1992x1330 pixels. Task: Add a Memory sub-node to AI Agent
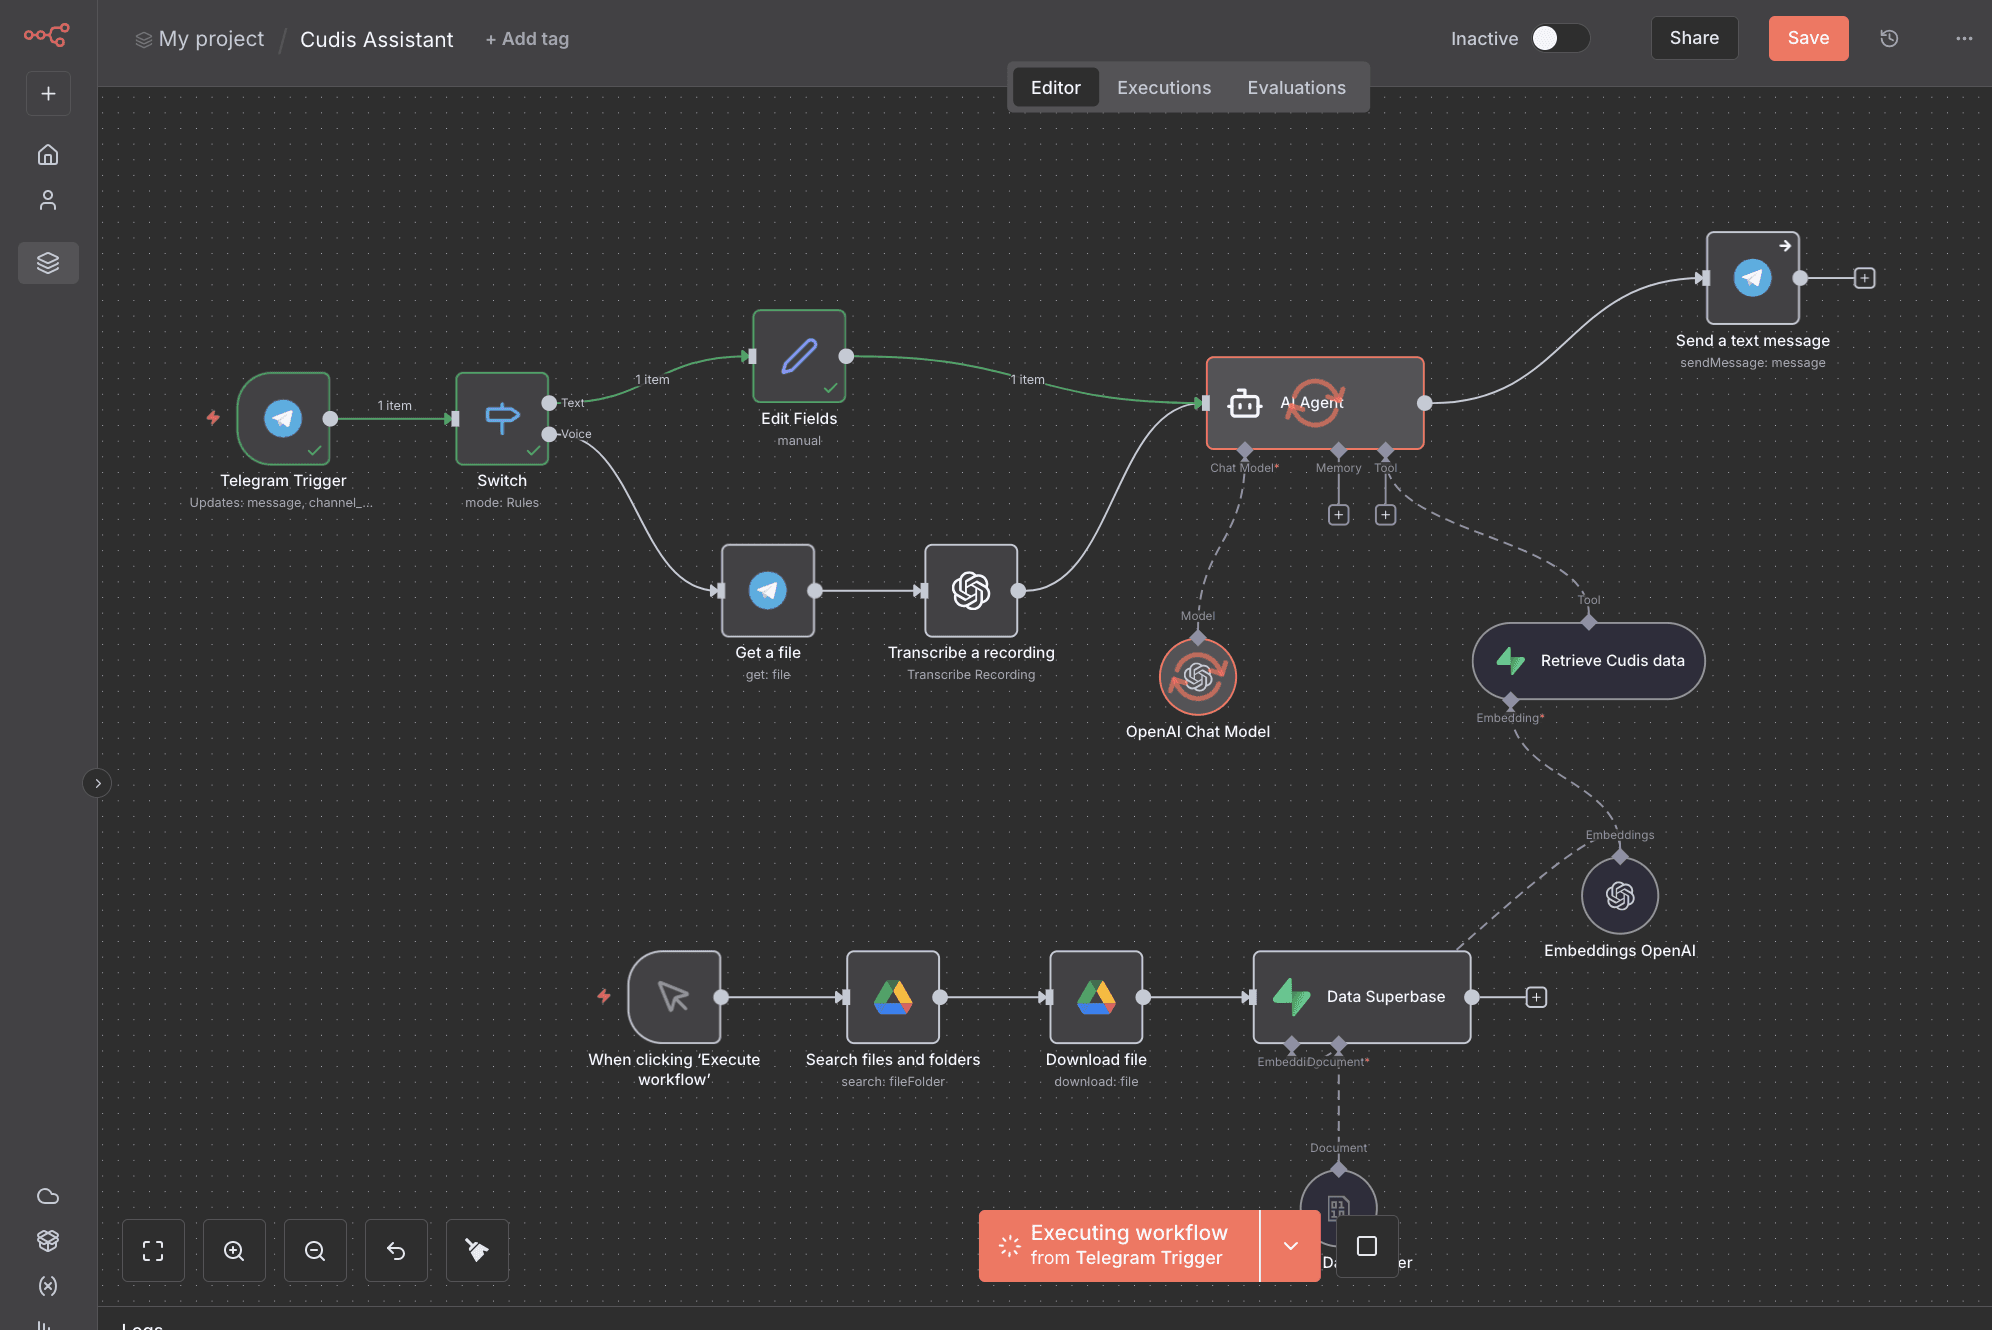1338,515
